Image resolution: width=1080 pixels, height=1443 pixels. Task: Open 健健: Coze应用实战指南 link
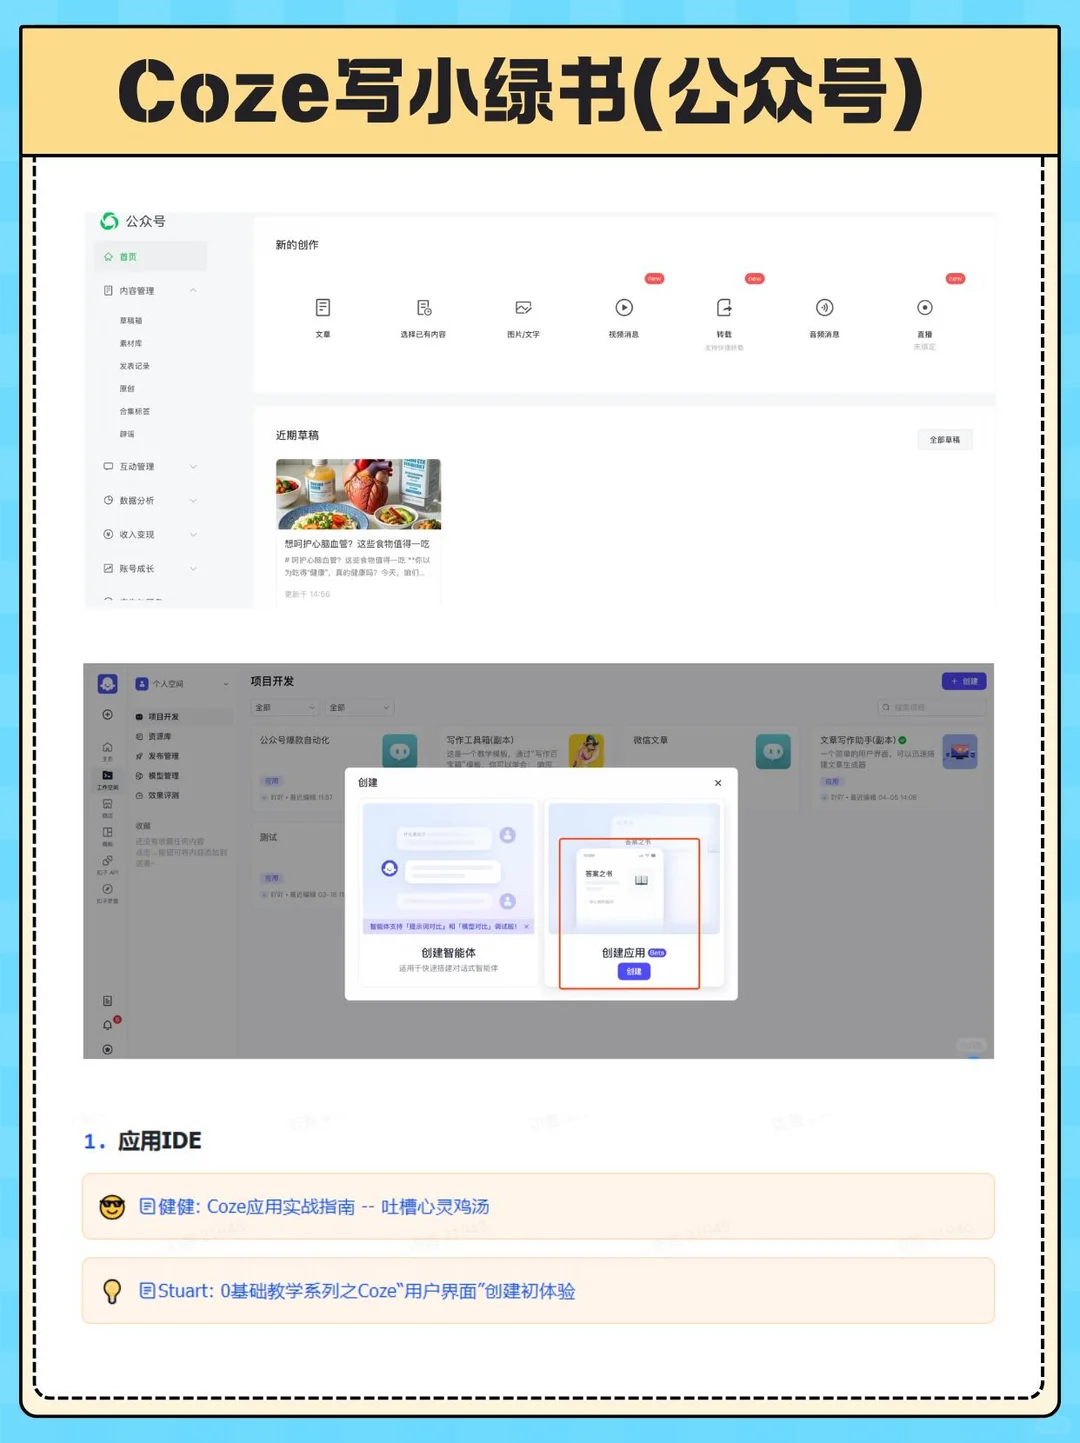[314, 1207]
